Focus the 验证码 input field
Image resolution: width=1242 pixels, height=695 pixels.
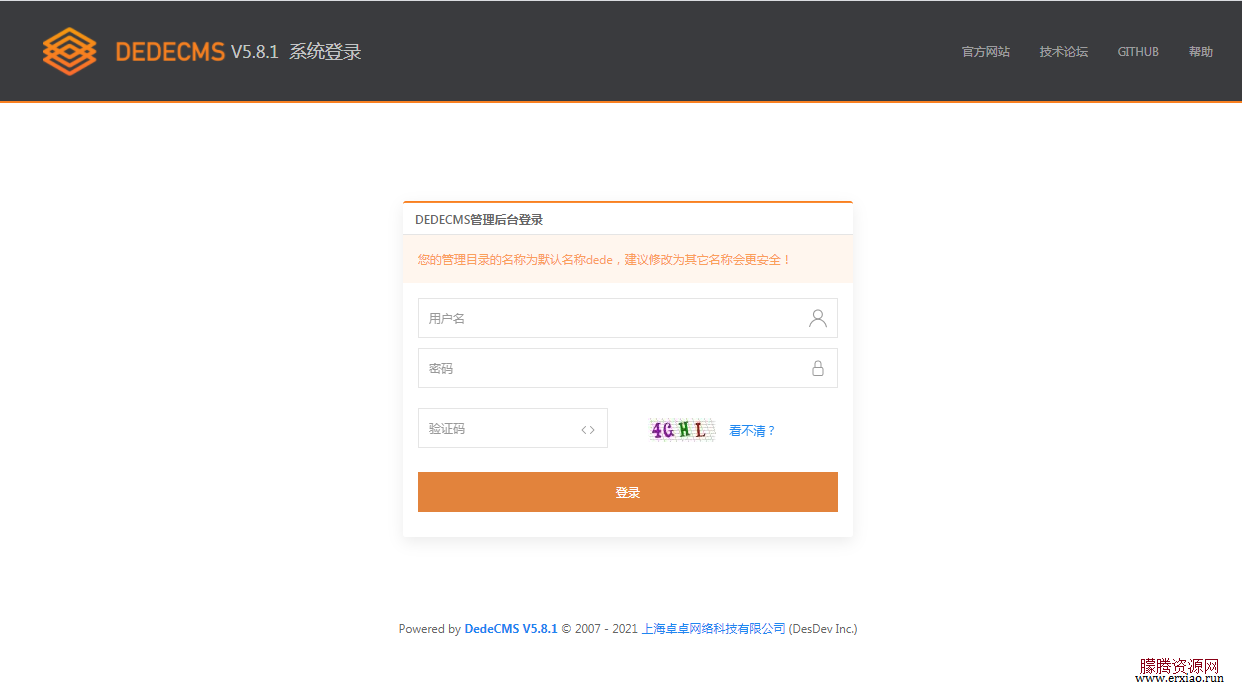(513, 428)
